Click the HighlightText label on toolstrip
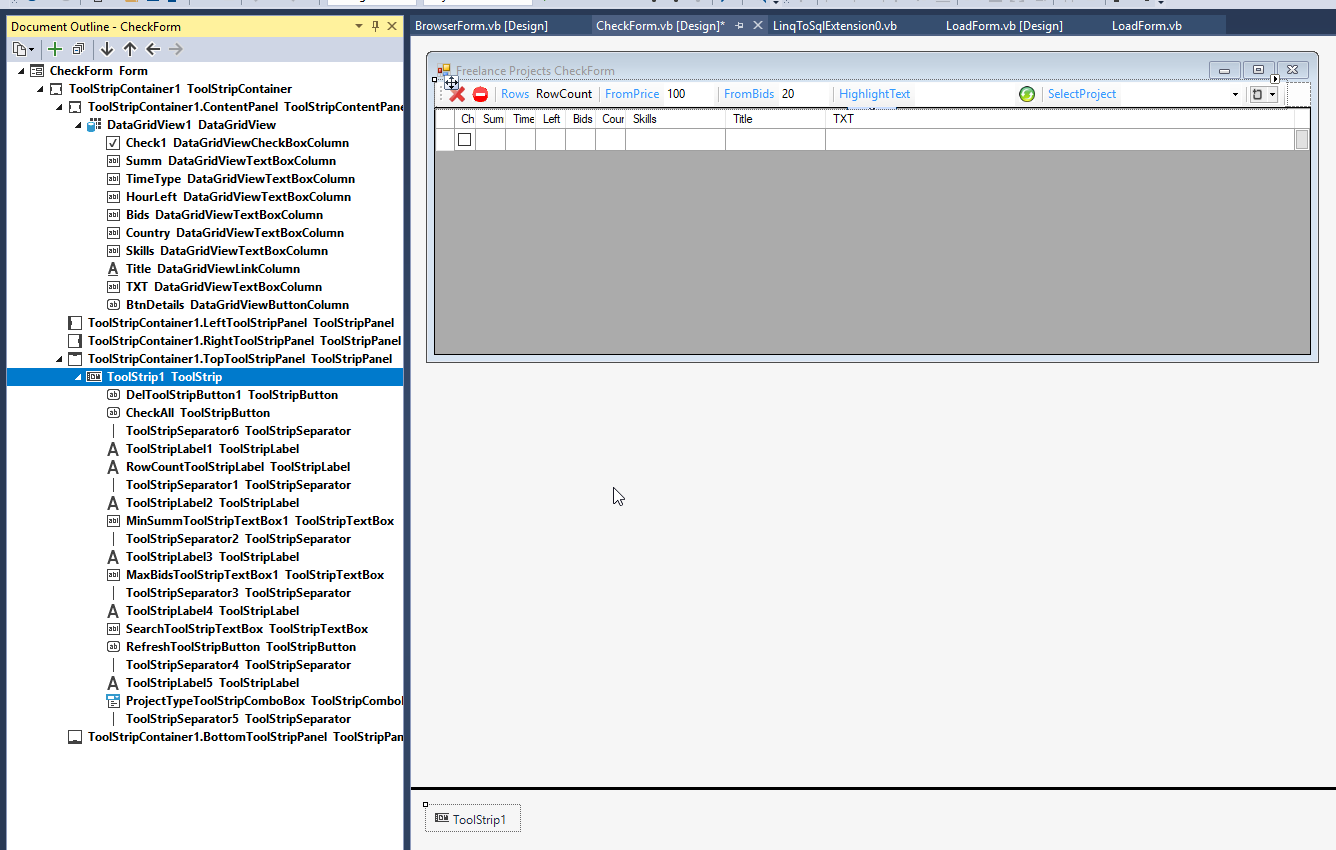Image resolution: width=1336 pixels, height=850 pixels. (x=875, y=94)
